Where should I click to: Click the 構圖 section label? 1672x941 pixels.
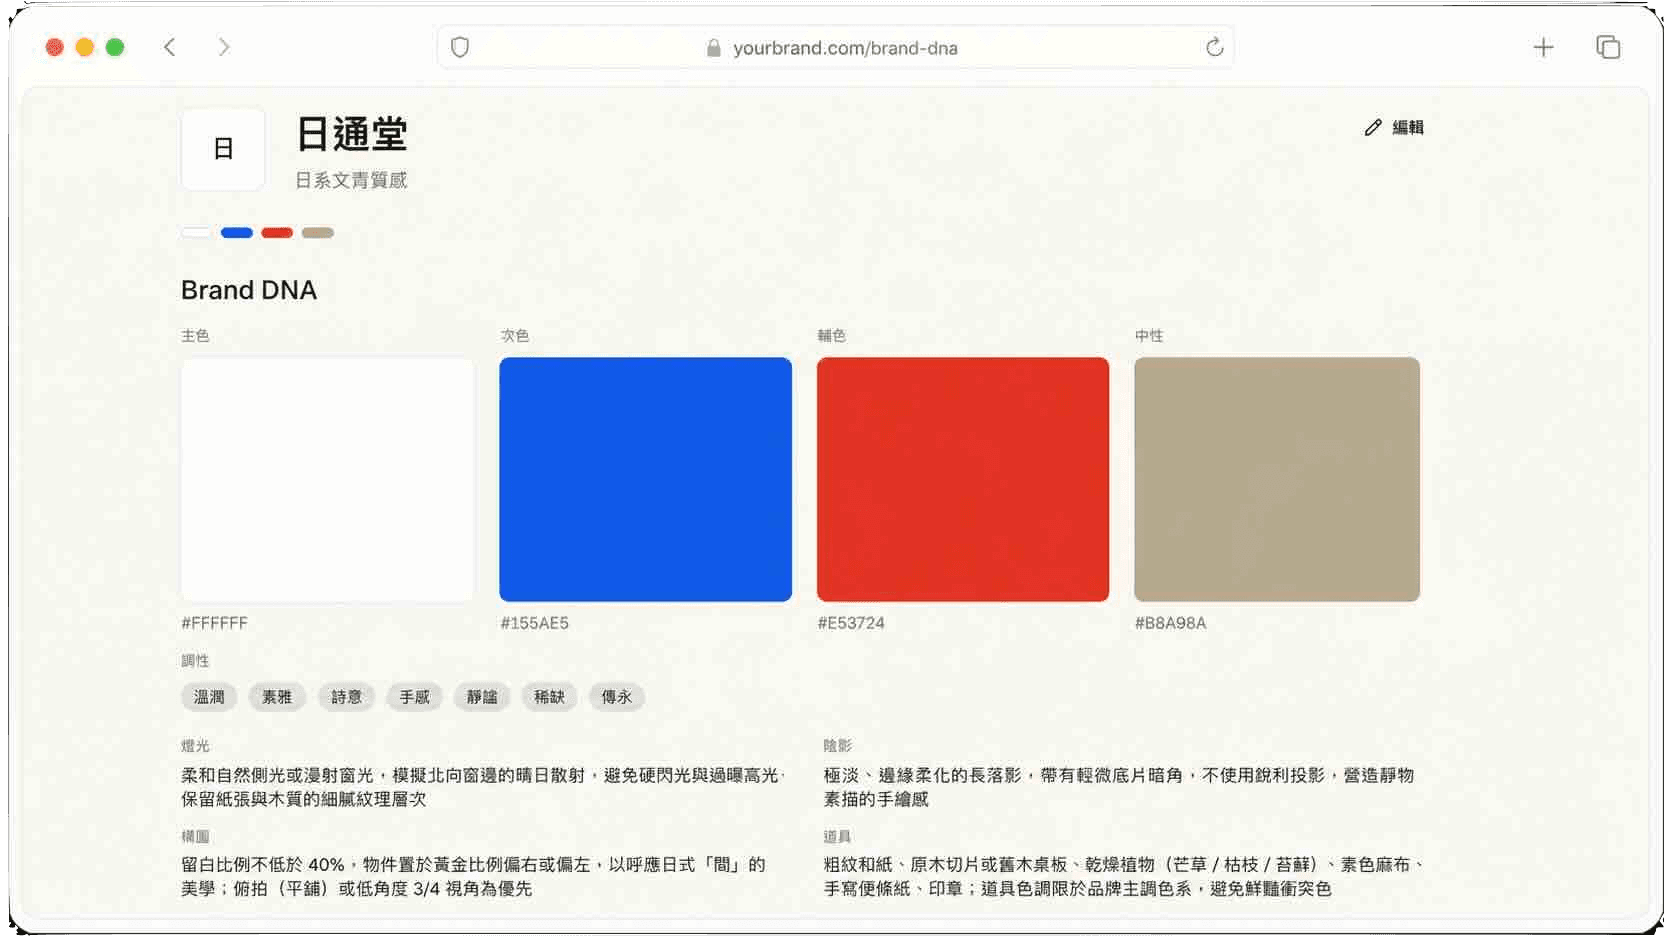195,837
